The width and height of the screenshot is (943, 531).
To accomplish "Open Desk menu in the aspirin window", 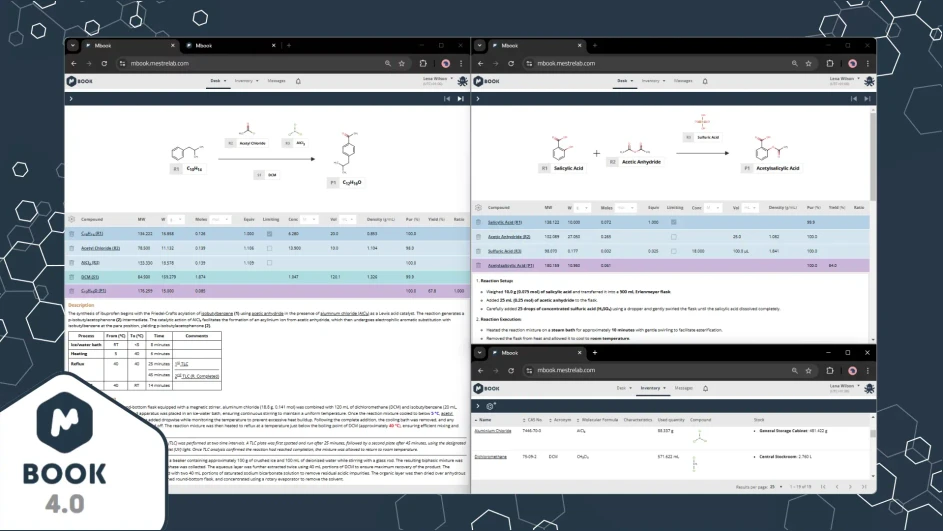I will 624,81.
